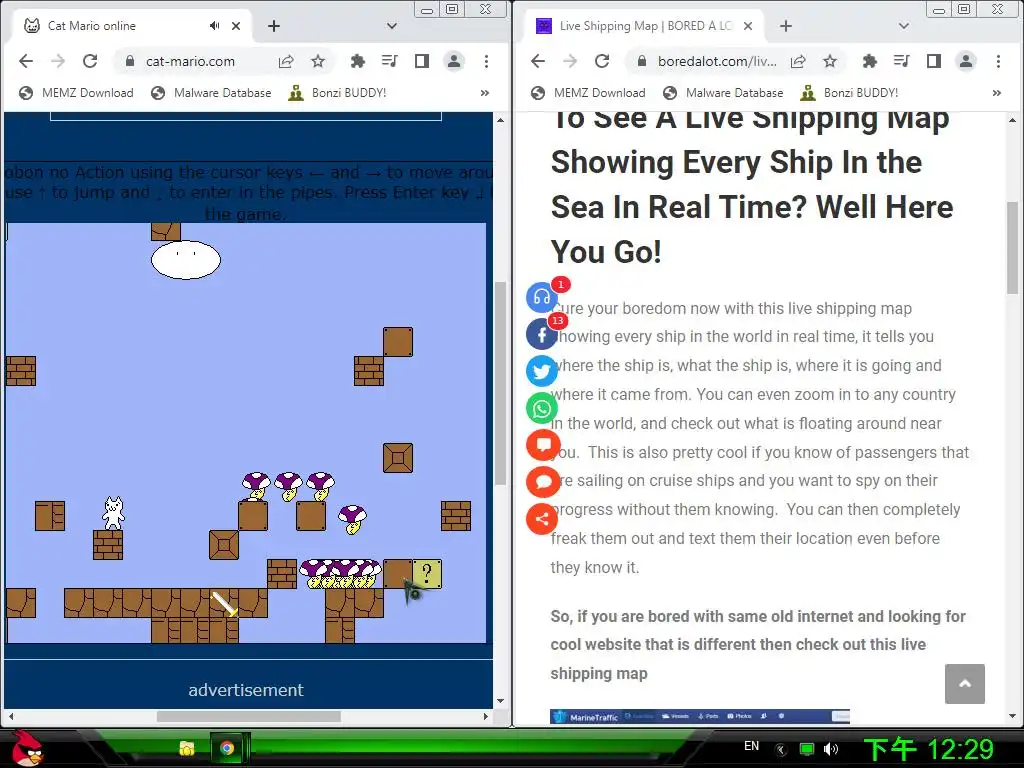Click the red square chat bubble icon

[543, 445]
